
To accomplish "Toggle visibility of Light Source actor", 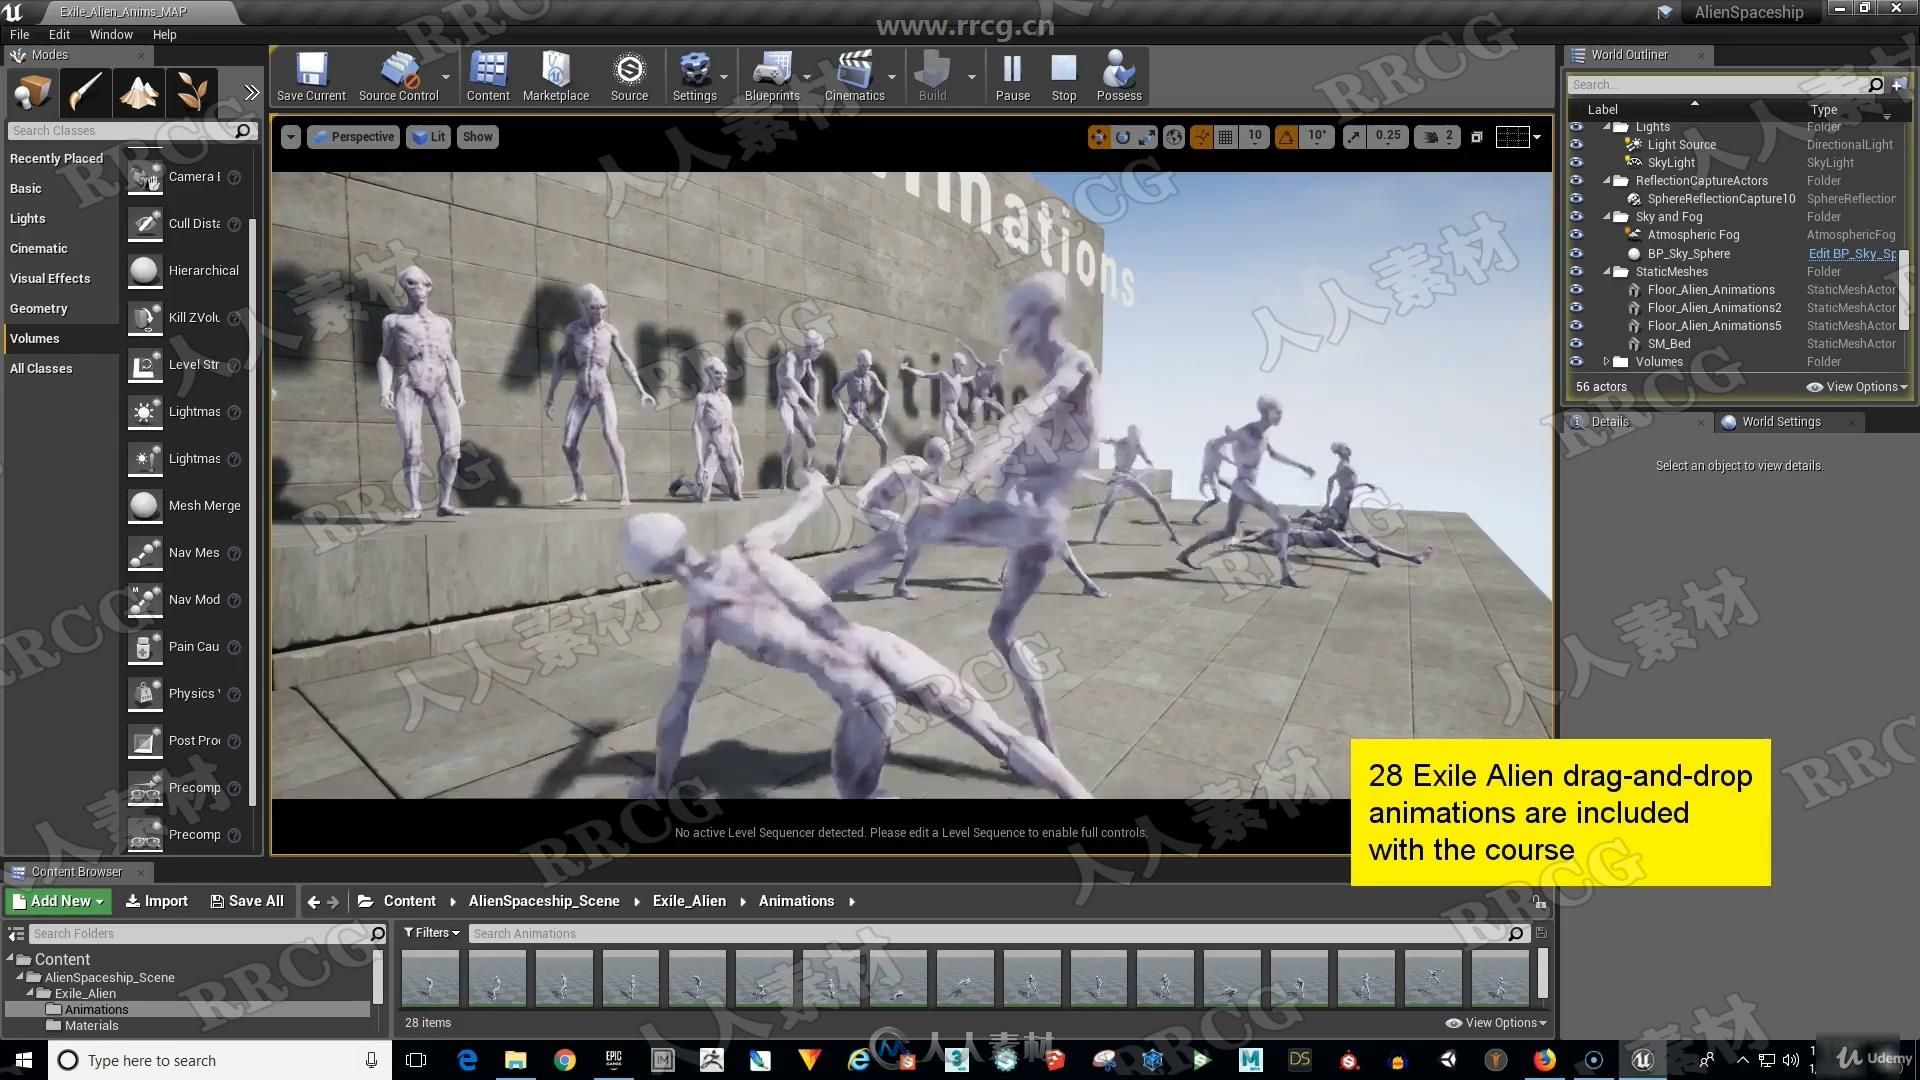I will pos(1577,145).
